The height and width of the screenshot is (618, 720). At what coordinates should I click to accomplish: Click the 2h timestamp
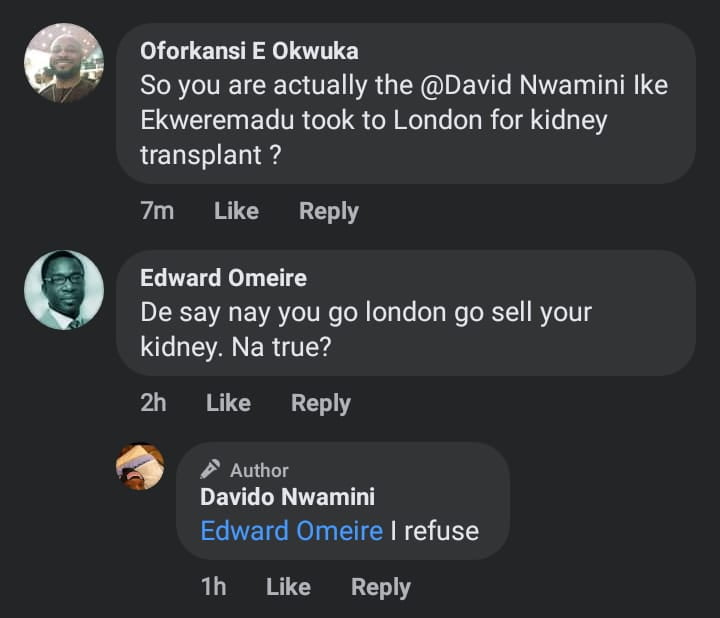(153, 403)
